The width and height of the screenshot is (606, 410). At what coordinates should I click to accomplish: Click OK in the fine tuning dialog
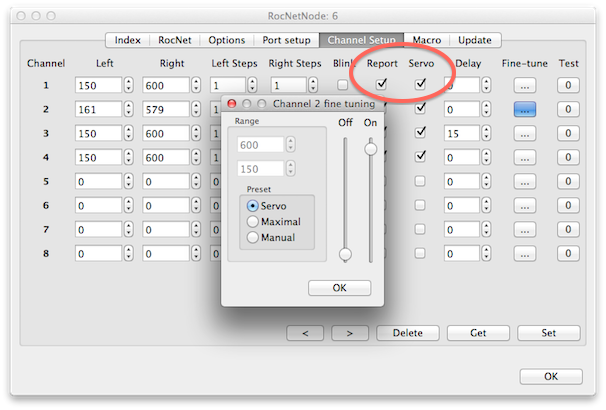[339, 288]
